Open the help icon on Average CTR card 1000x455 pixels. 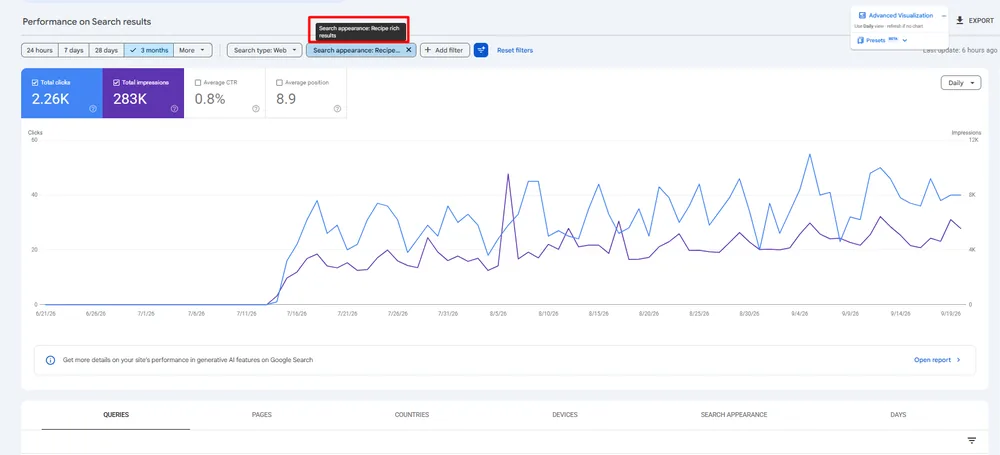tap(256, 108)
